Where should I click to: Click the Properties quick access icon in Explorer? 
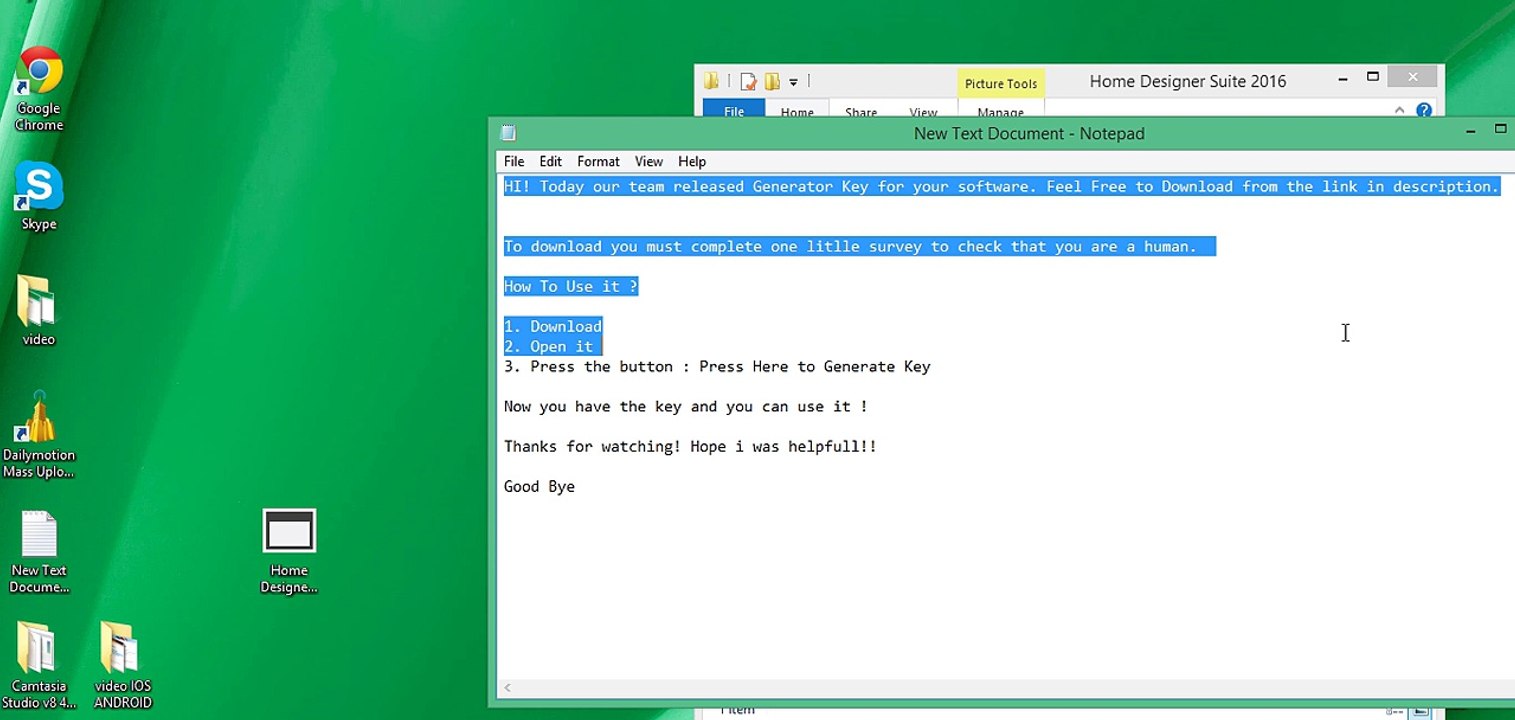pyautogui.click(x=748, y=81)
